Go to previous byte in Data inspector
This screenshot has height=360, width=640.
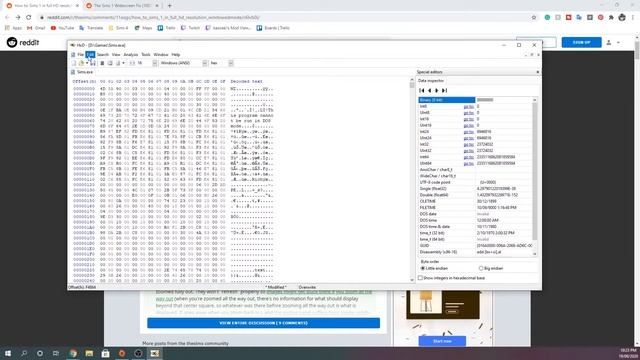429,90
